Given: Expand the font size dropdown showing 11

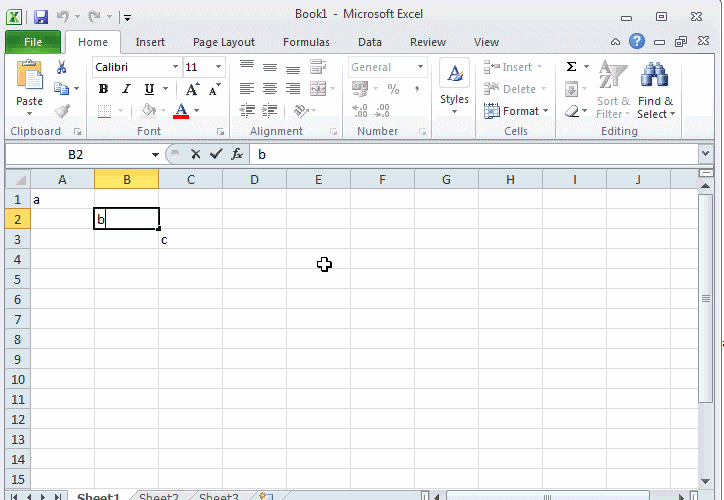Looking at the screenshot, I should coord(219,67).
